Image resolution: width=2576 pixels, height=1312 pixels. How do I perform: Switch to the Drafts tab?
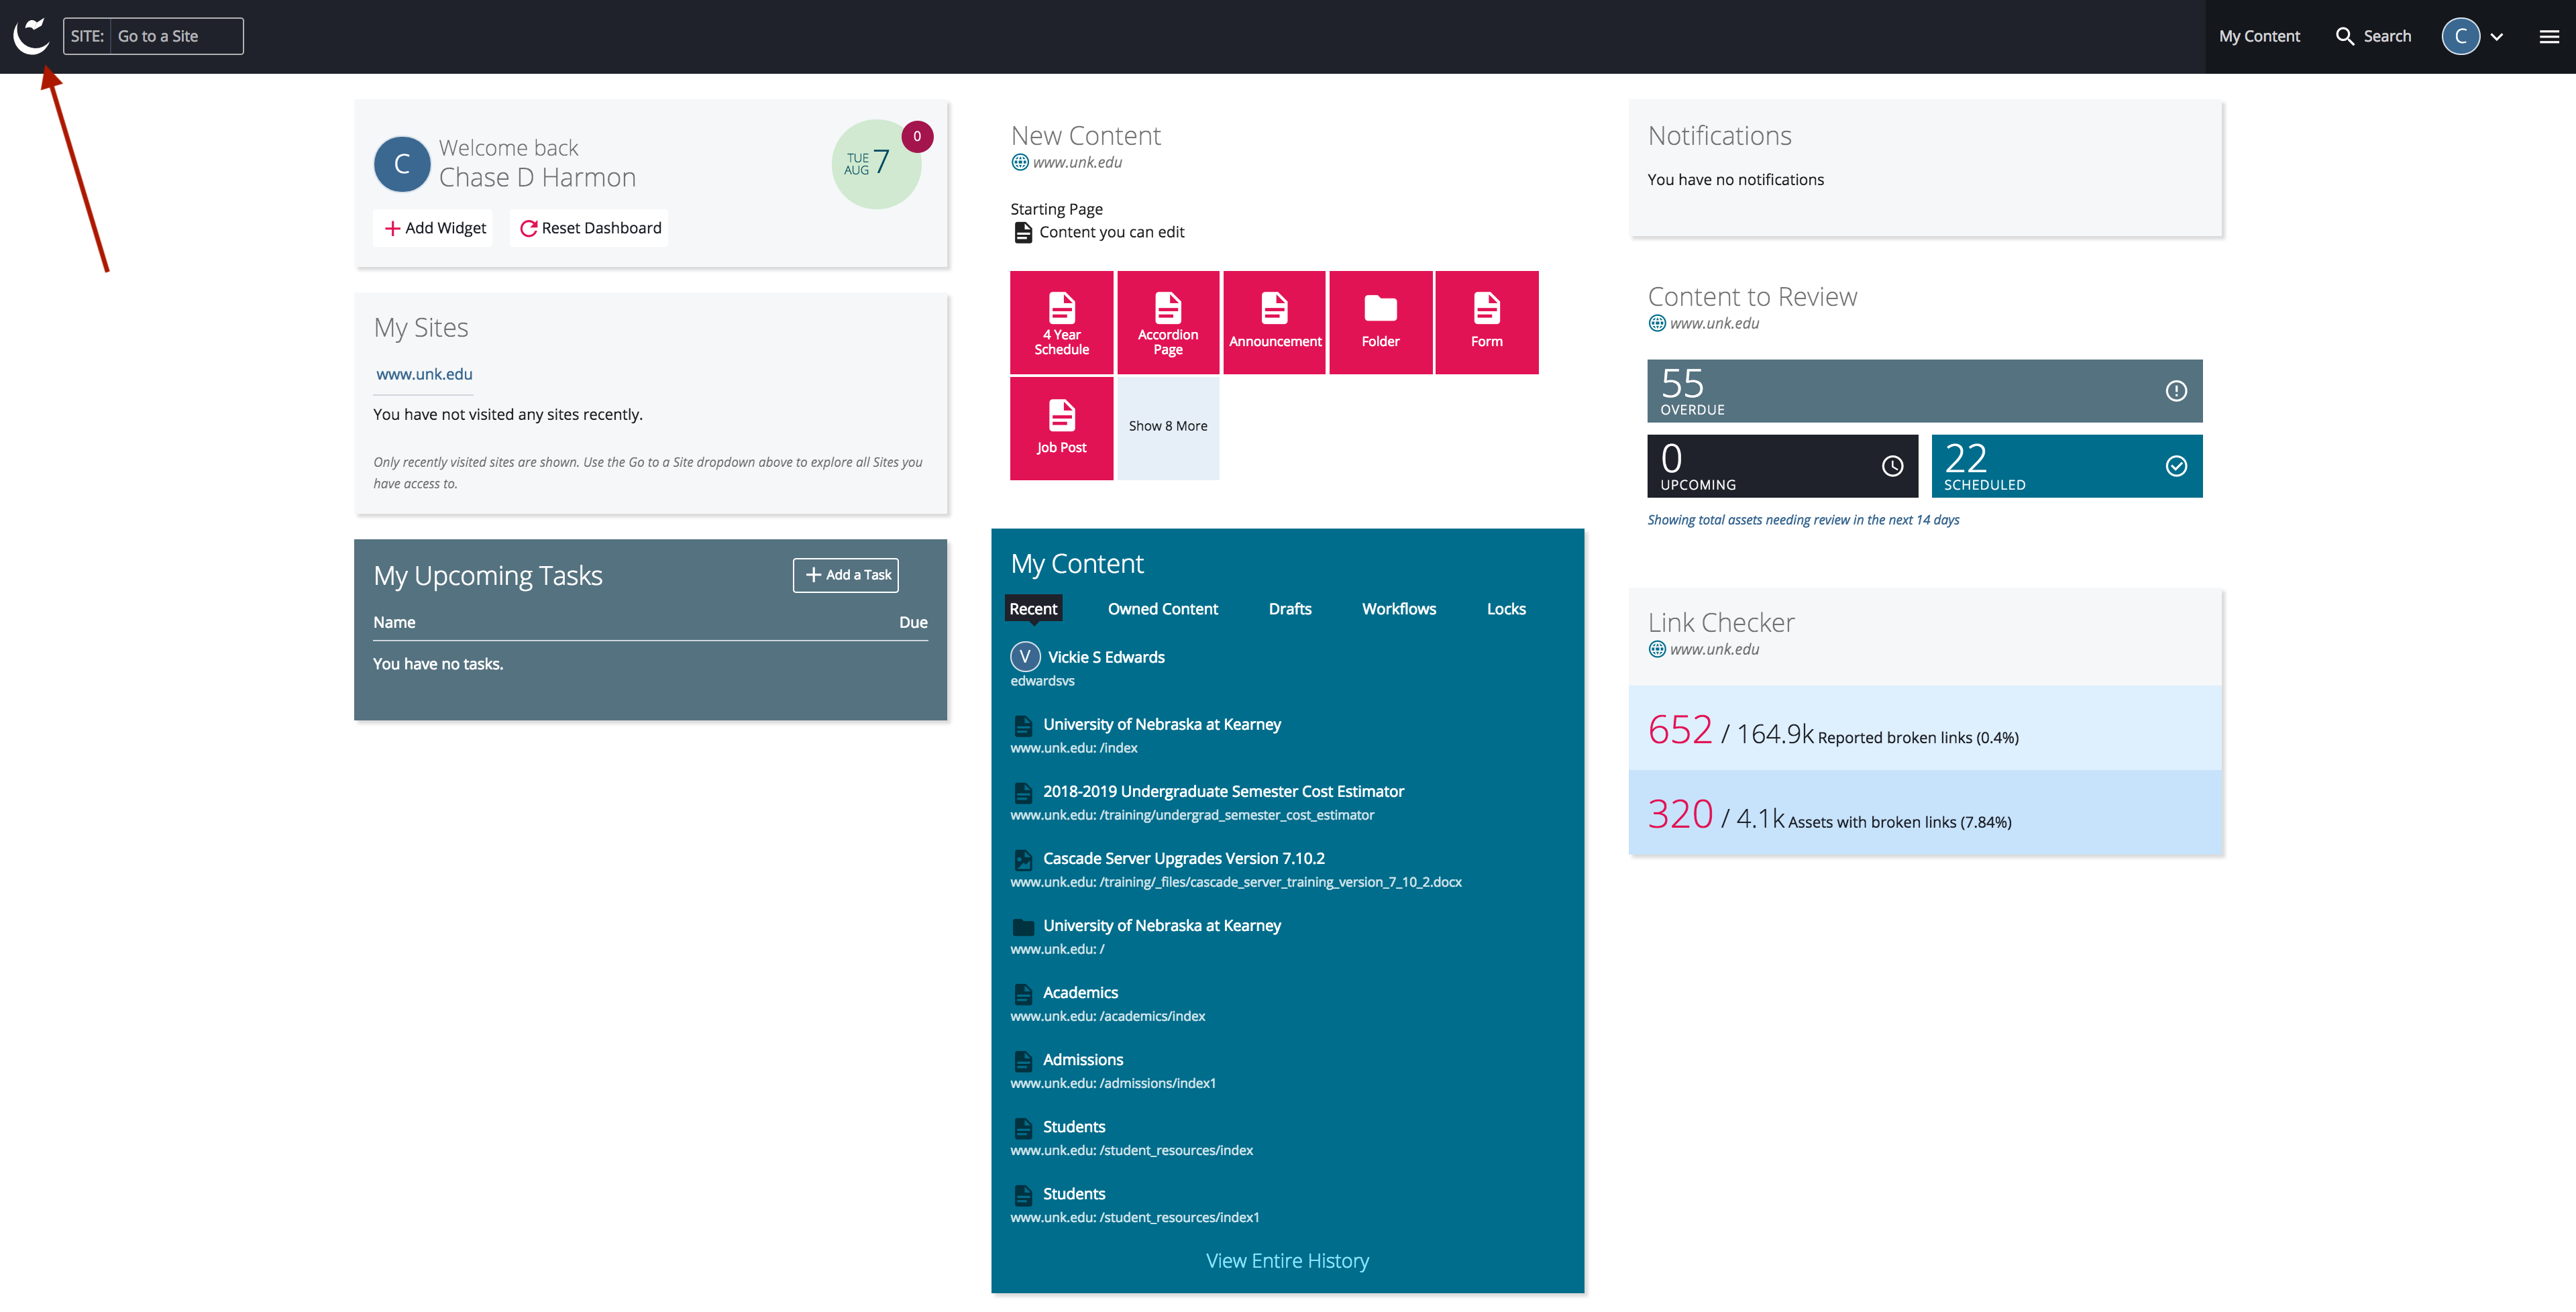click(x=1289, y=609)
